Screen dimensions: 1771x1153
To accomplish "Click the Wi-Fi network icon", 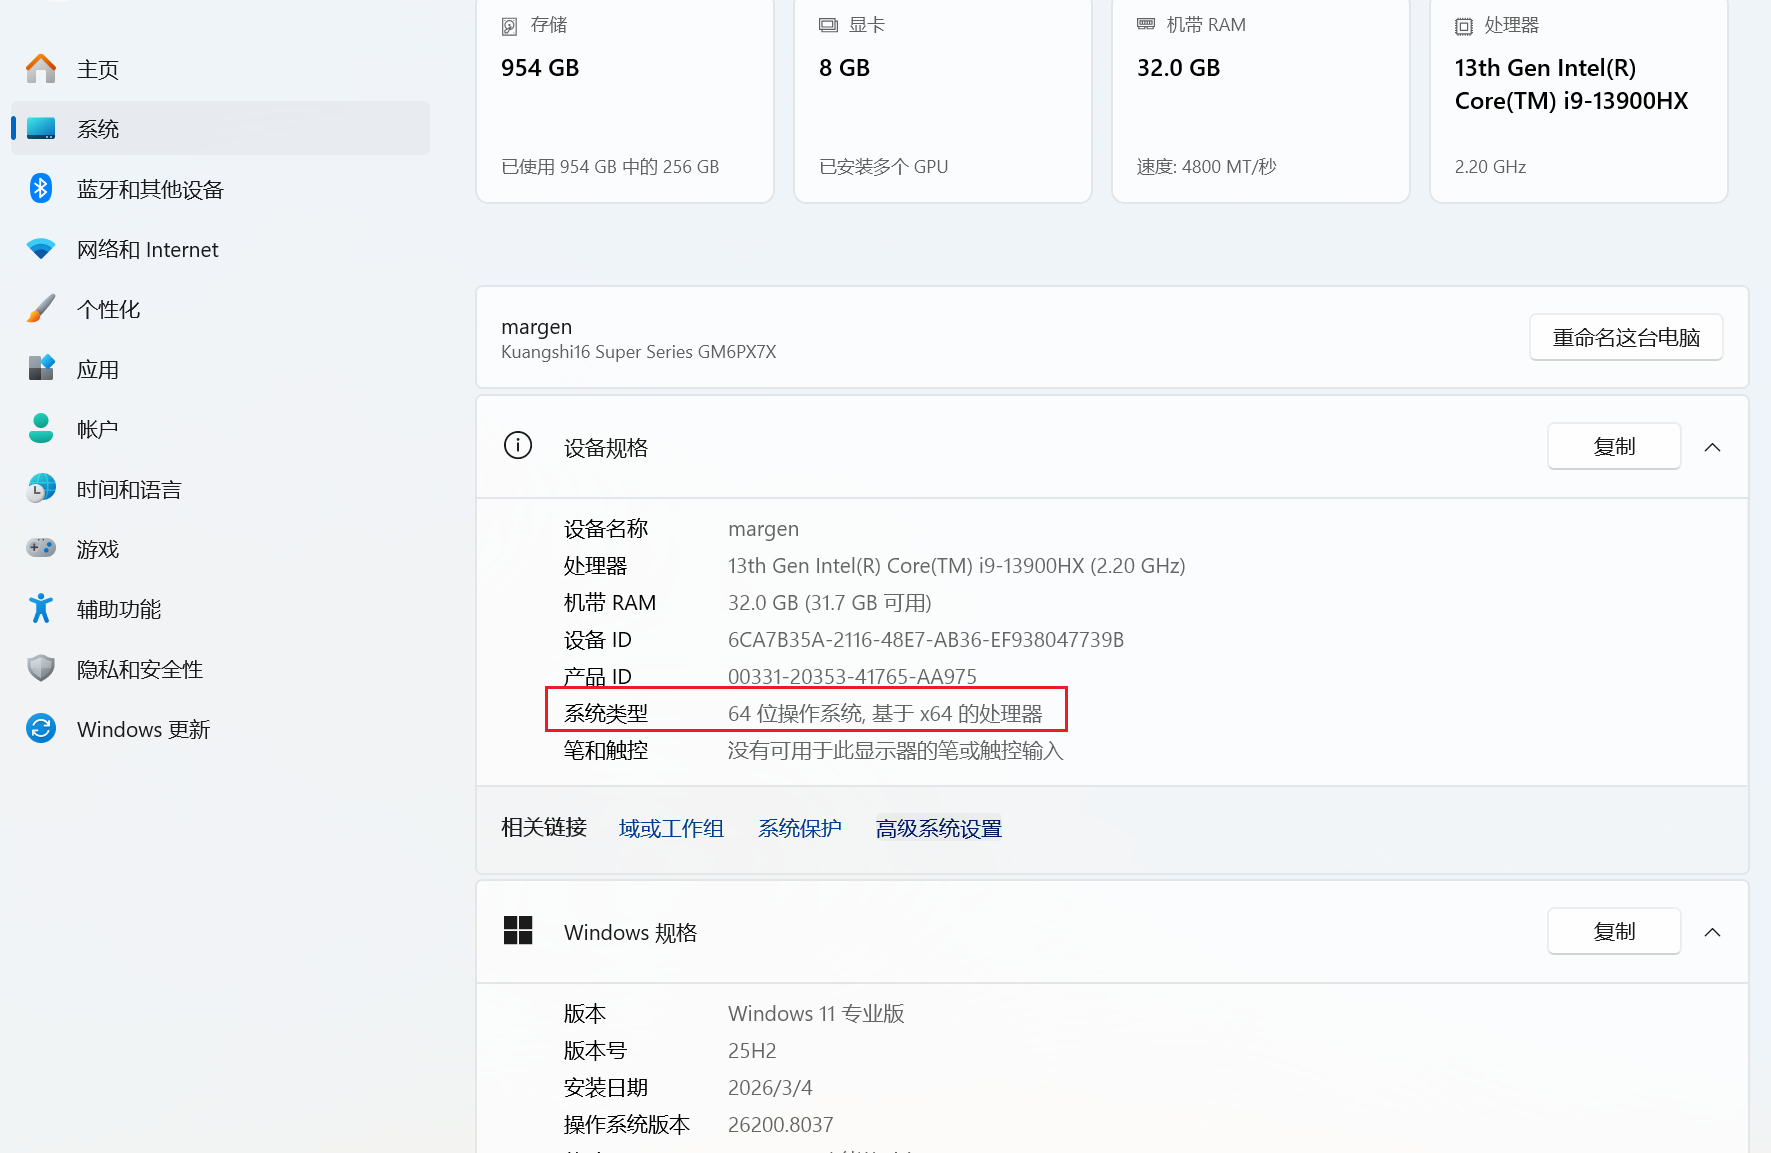I will click(41, 248).
